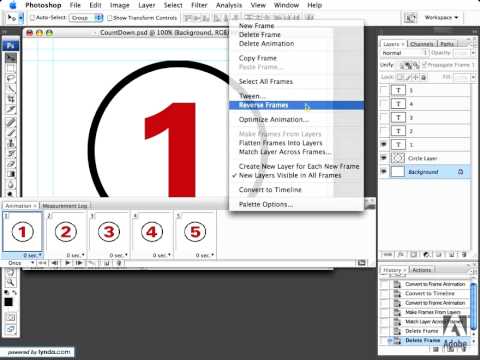This screenshot has height=360, width=480.
Task: Enable Auto-Select checkbox
Action: [x=32, y=18]
